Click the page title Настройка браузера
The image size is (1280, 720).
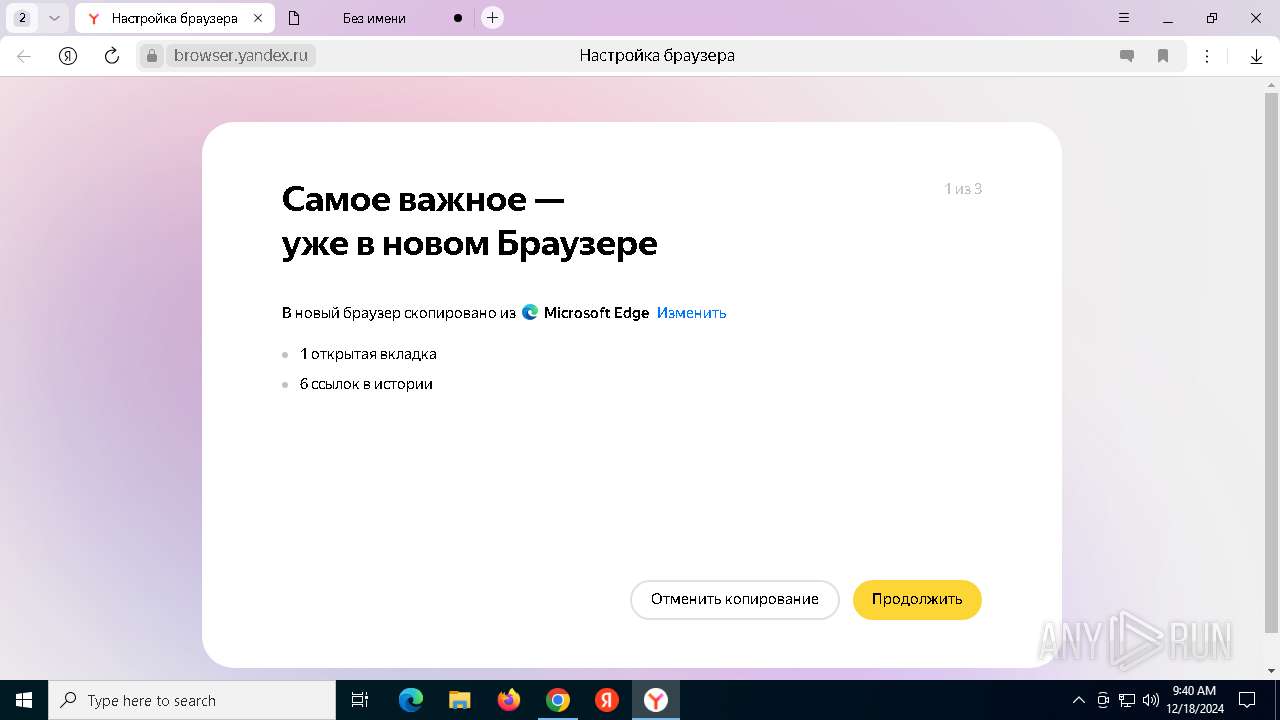[x=657, y=56]
